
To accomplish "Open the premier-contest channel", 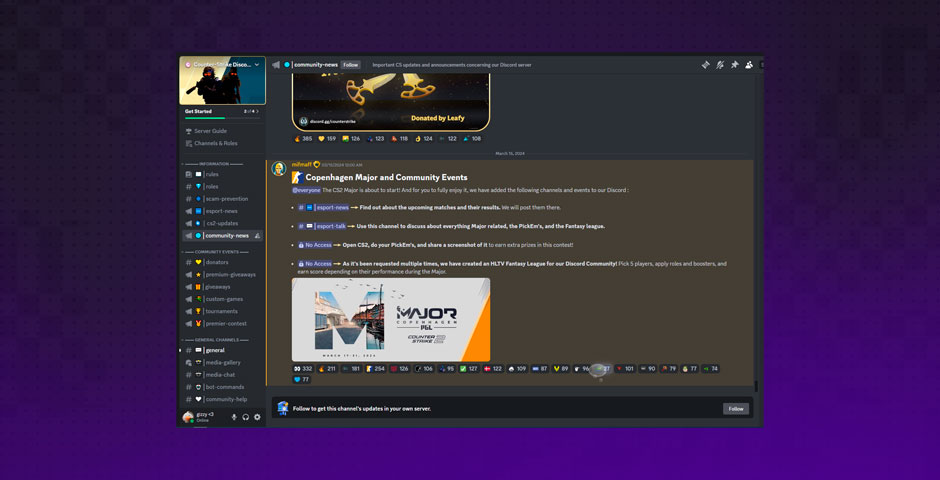I will click(222, 324).
